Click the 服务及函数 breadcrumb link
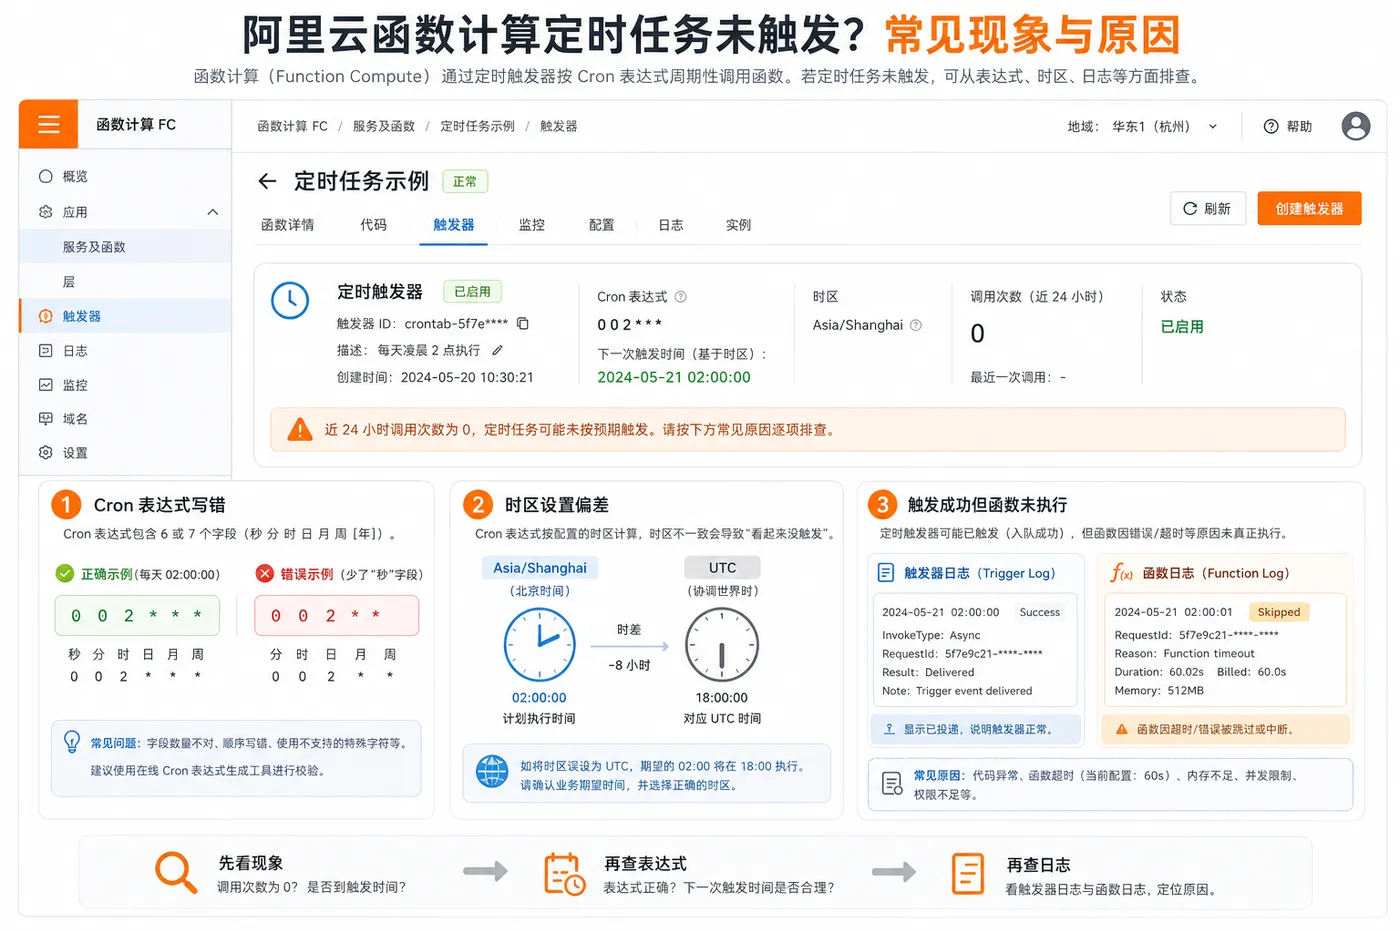Image resolution: width=1400 pixels, height=933 pixels. point(384,126)
